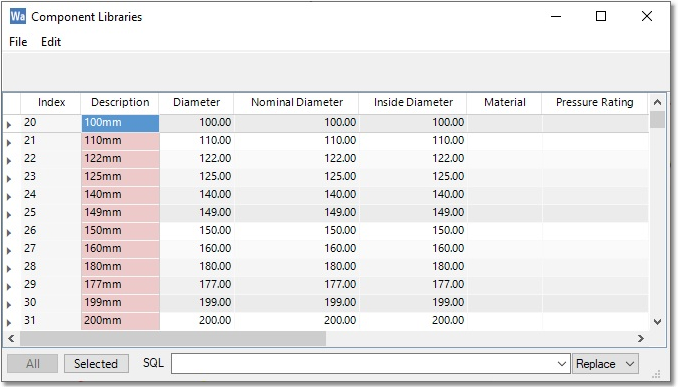Select row 29 using its row arrow

[10, 287]
